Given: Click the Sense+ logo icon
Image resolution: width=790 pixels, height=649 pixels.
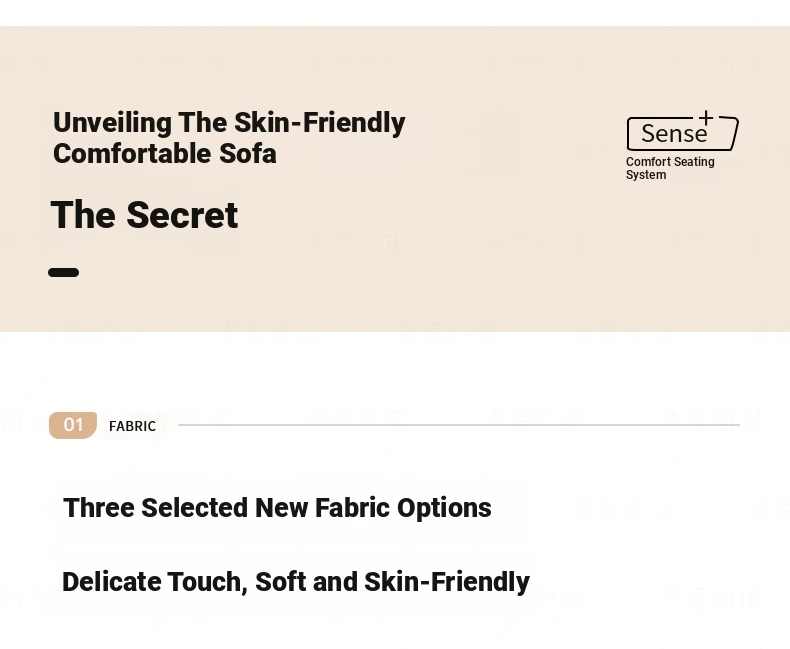Looking at the screenshot, I should tap(683, 131).
